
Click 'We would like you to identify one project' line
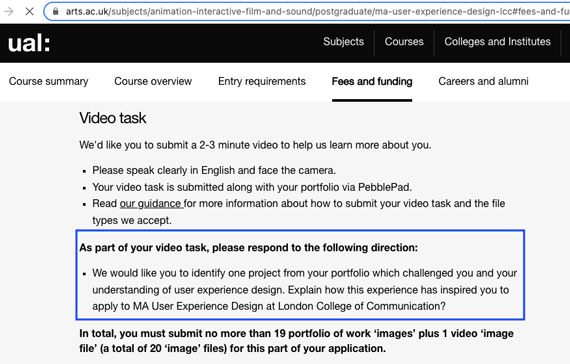coord(304,273)
